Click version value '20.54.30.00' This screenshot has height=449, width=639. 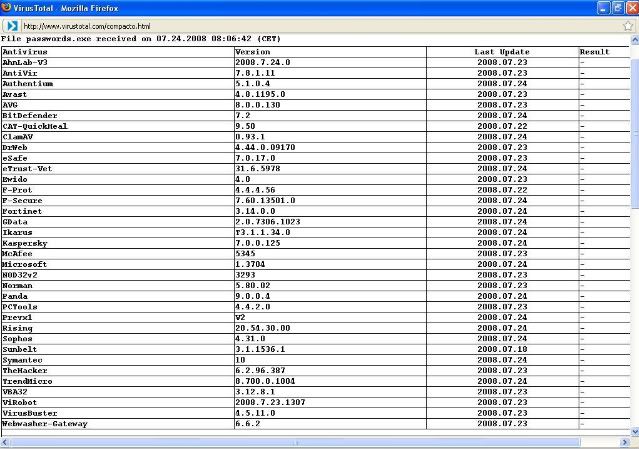tap(263, 328)
